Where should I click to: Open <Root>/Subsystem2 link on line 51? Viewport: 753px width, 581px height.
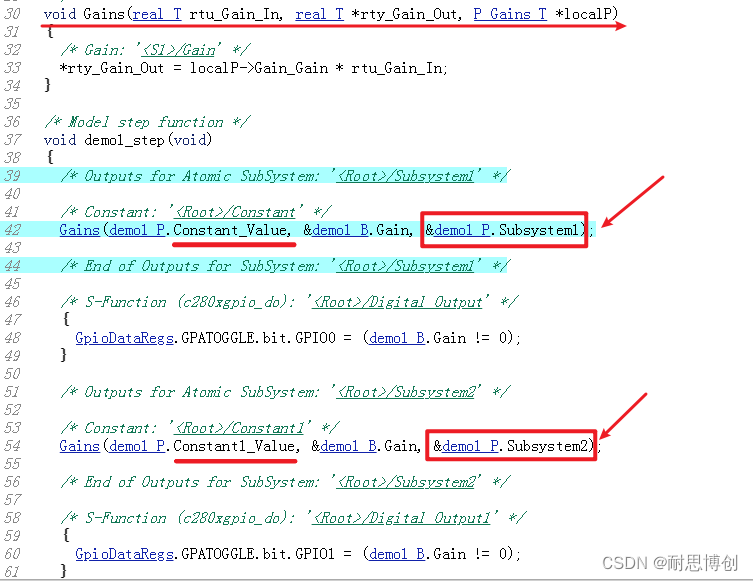405,392
